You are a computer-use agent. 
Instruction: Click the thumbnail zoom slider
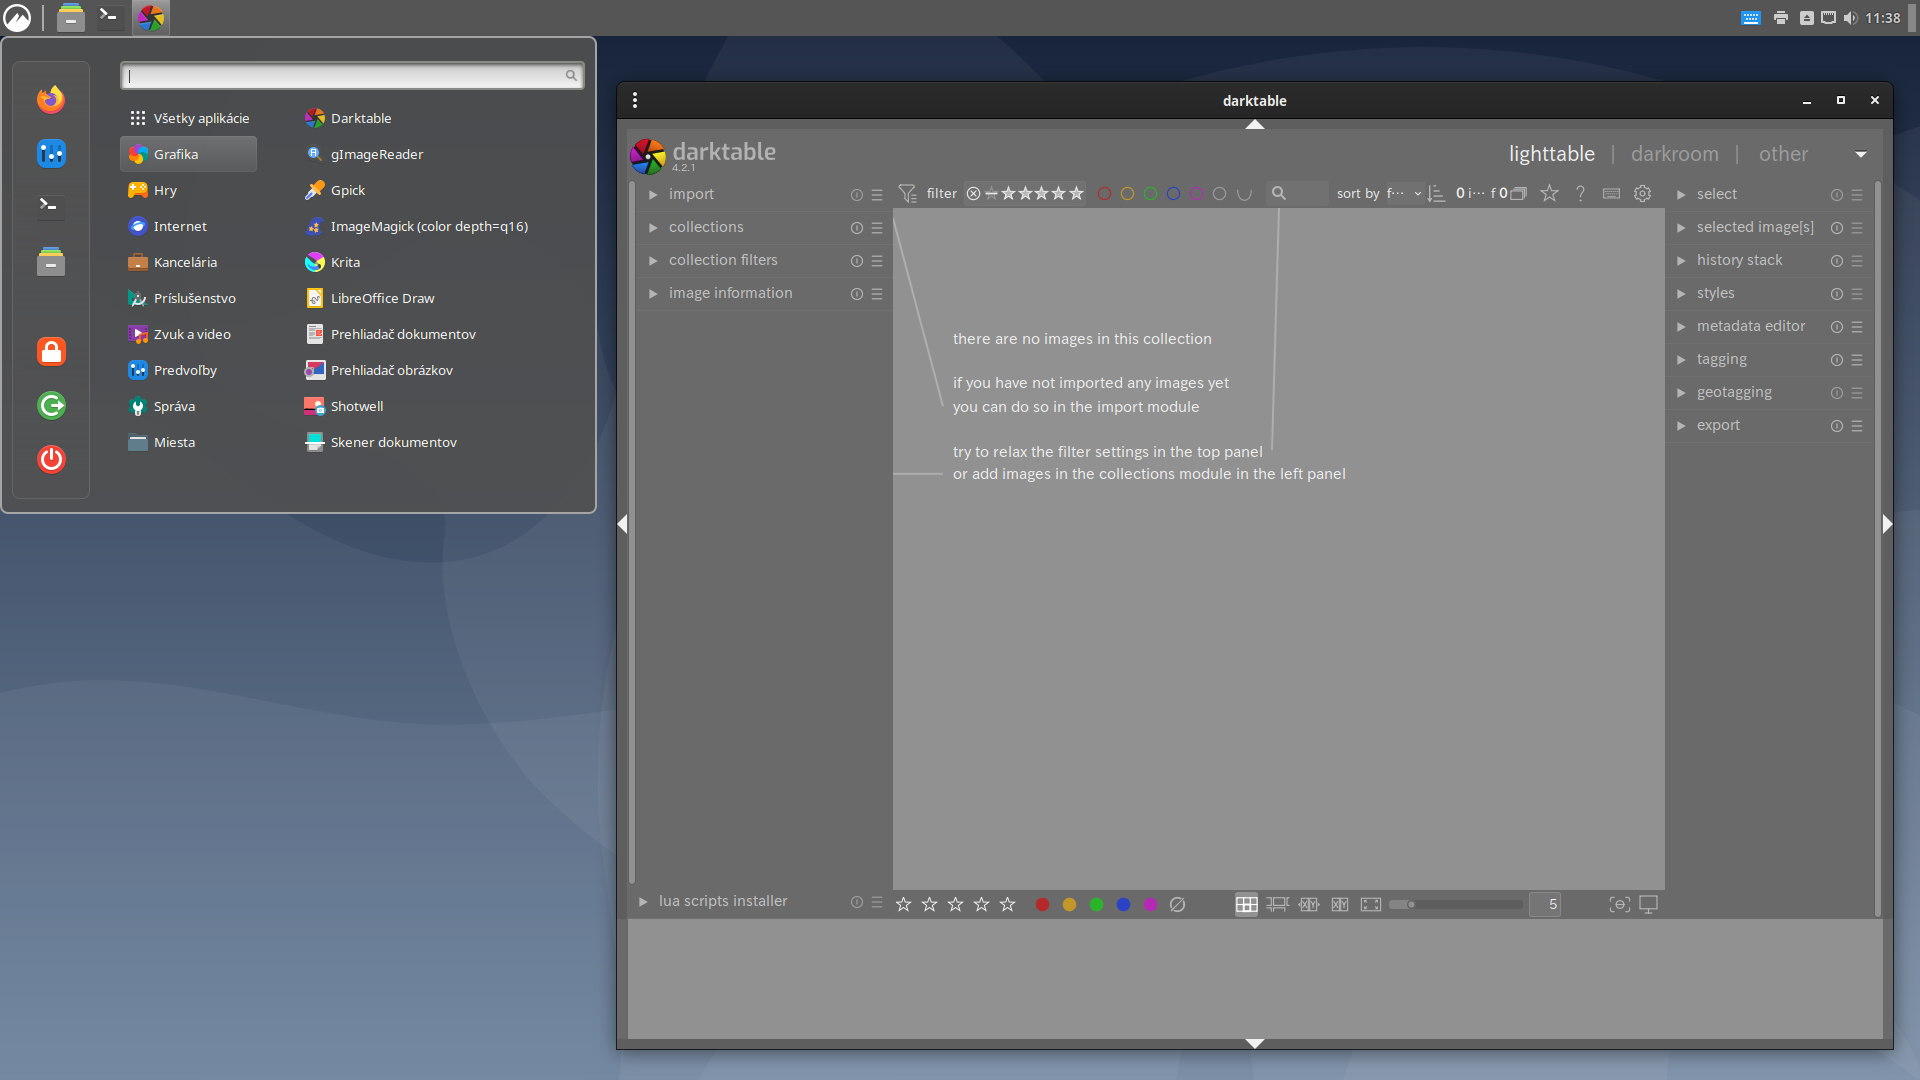point(1456,904)
